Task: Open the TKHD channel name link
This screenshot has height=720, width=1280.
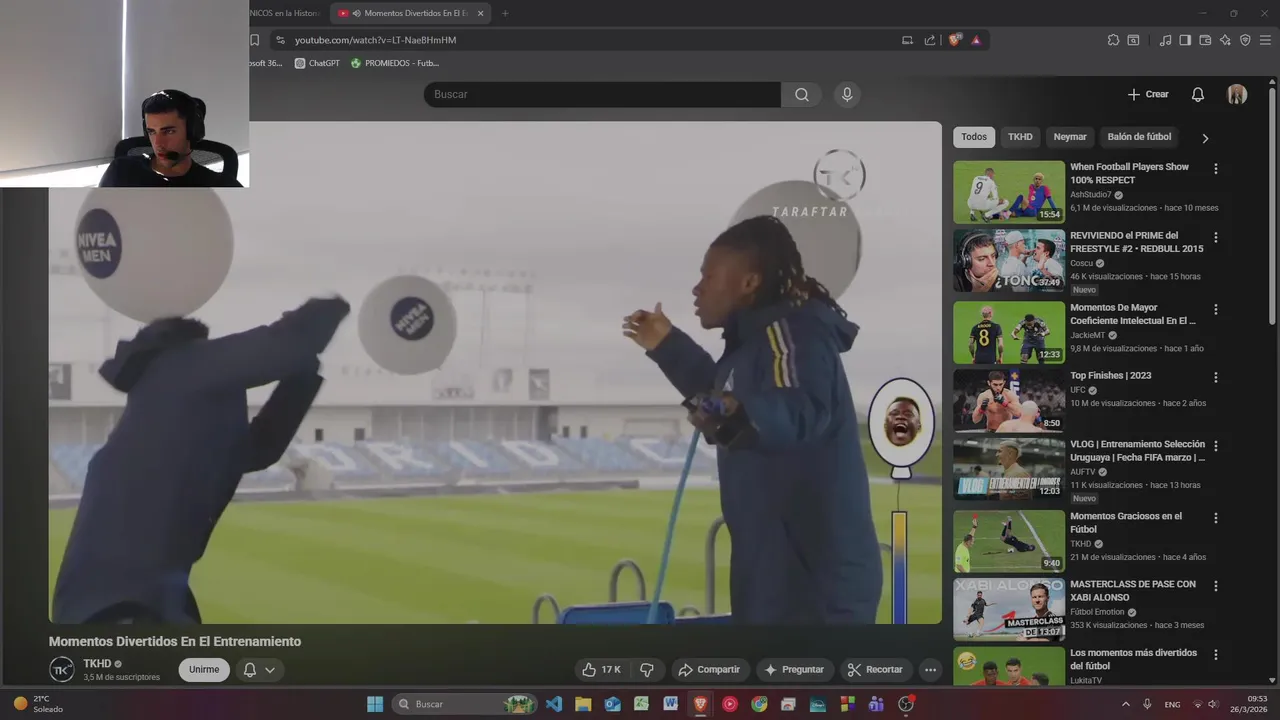Action: coord(97,664)
